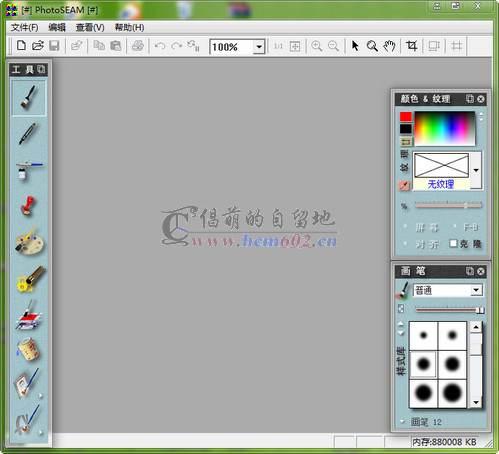Select the paintbrush tool in the toolbox
499x454 pixels.
click(x=28, y=97)
